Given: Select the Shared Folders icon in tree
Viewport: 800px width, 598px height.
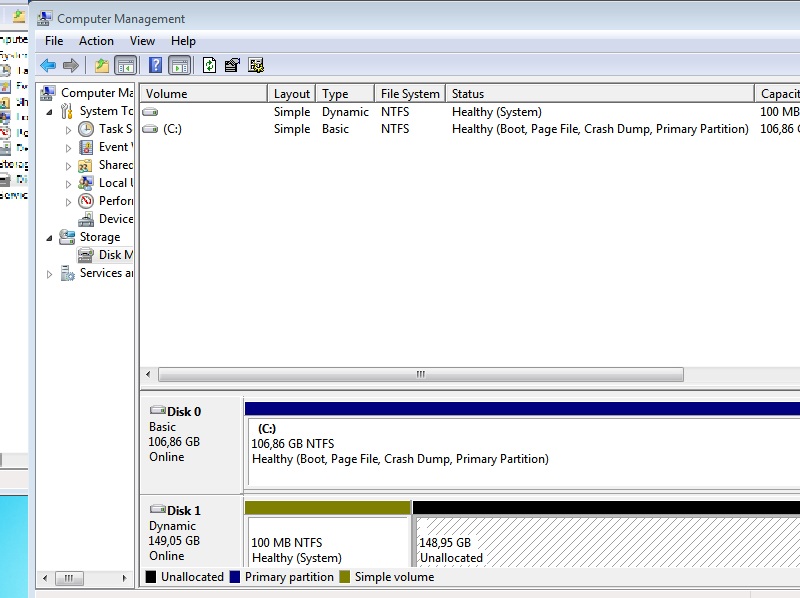Looking at the screenshot, I should pyautogui.click(x=85, y=165).
